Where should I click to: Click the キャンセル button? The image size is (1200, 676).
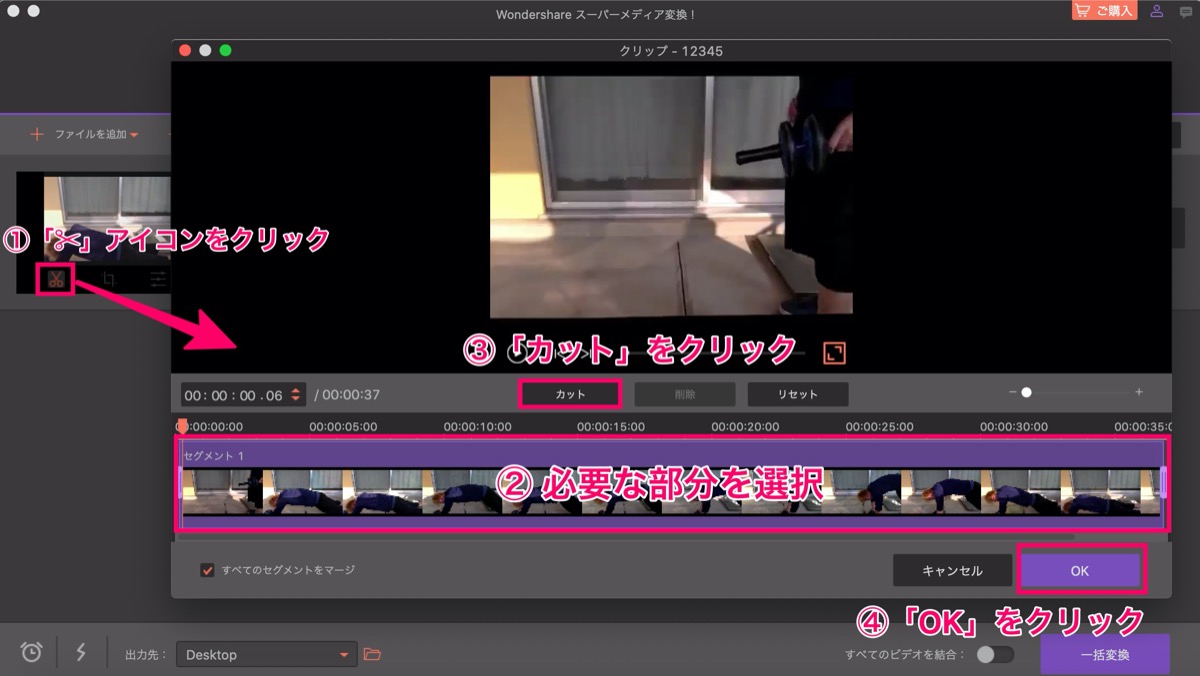click(x=952, y=571)
